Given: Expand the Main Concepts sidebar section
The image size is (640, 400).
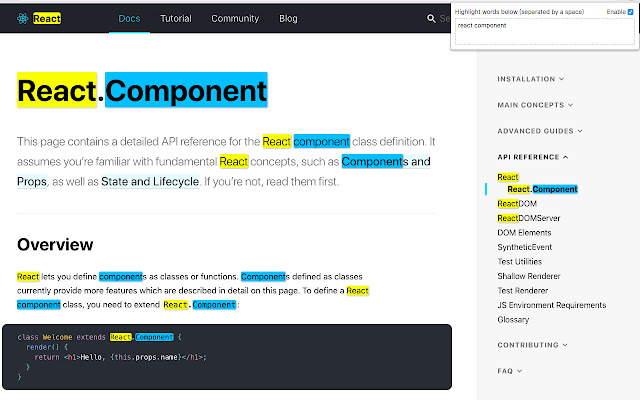Looking at the screenshot, I should tap(535, 105).
